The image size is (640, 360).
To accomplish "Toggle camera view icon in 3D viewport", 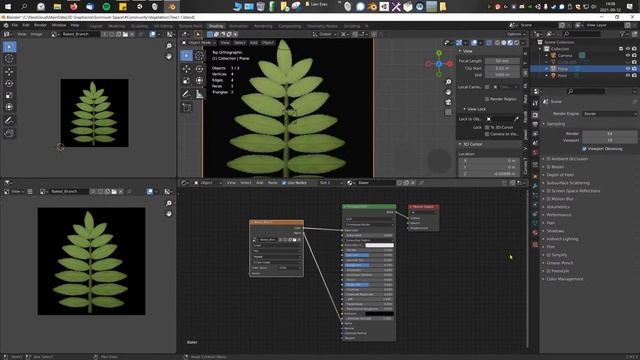I will coord(448,102).
